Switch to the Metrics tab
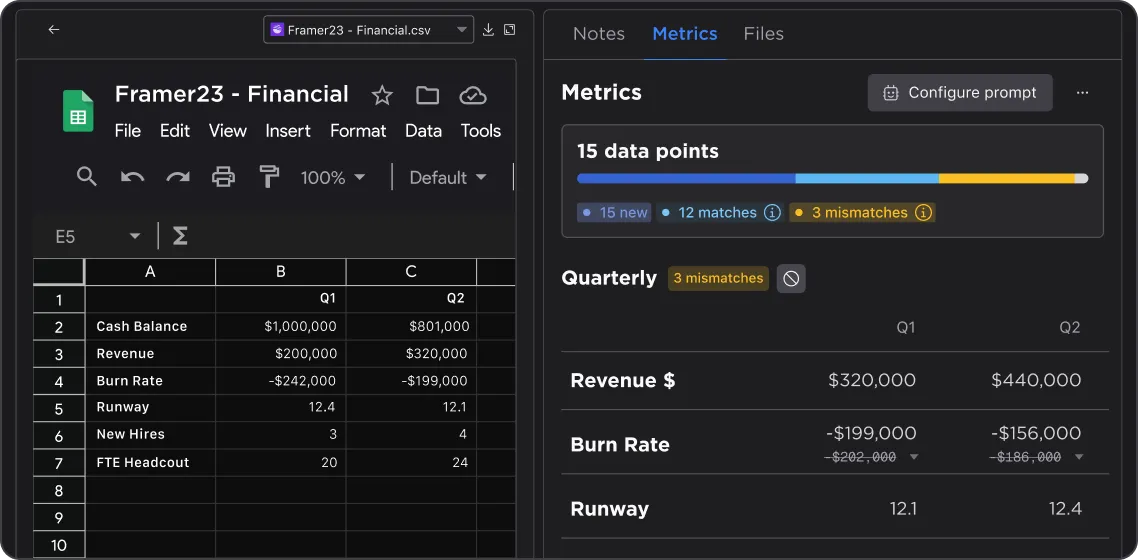The width and height of the screenshot is (1138, 560). (x=685, y=33)
